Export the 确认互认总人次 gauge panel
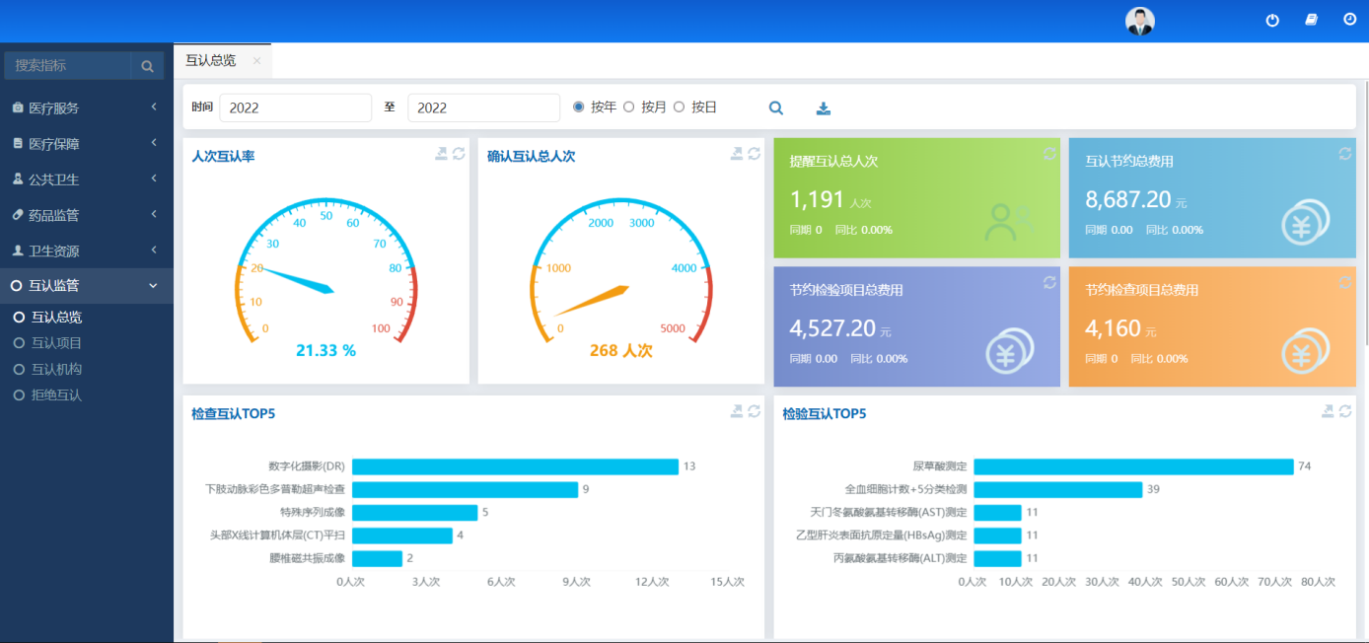Image resolution: width=1369 pixels, height=643 pixels. (737, 154)
